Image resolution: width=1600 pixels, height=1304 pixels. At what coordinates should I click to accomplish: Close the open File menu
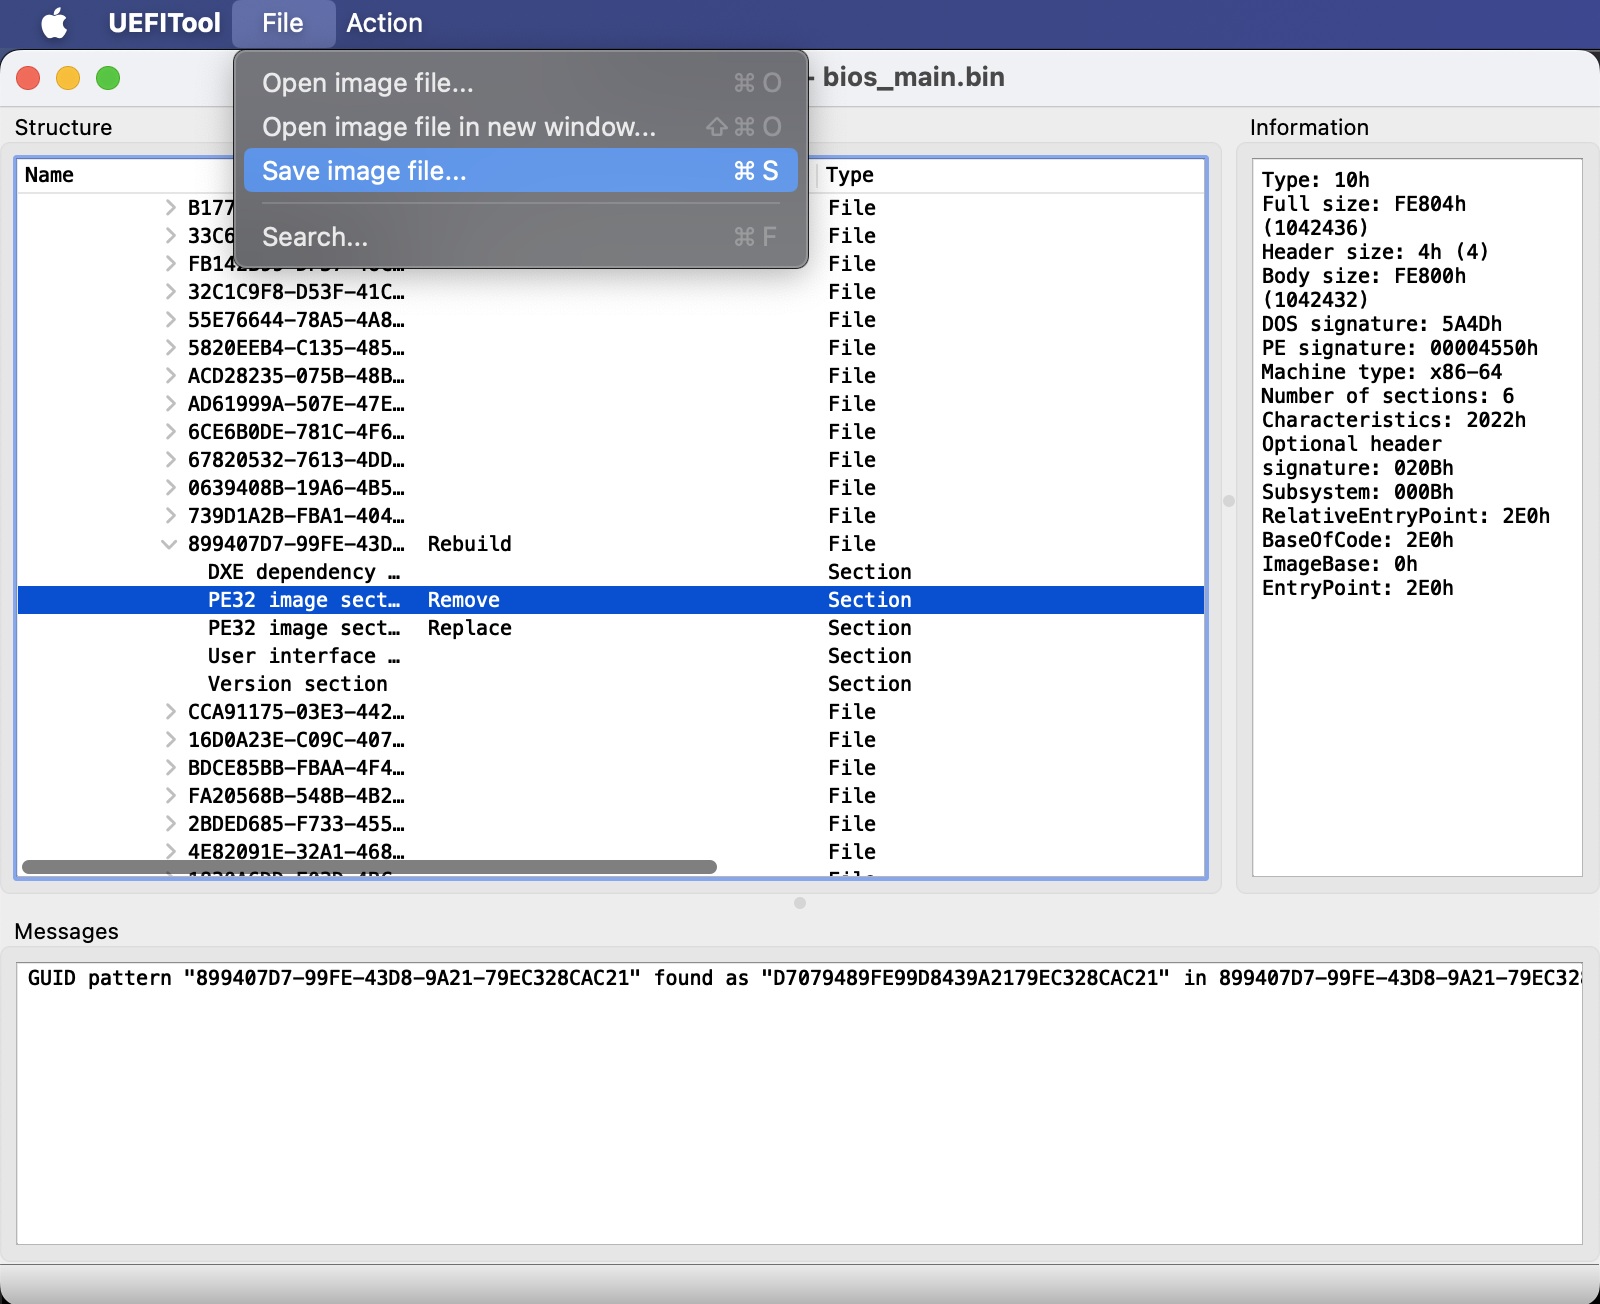(x=283, y=23)
